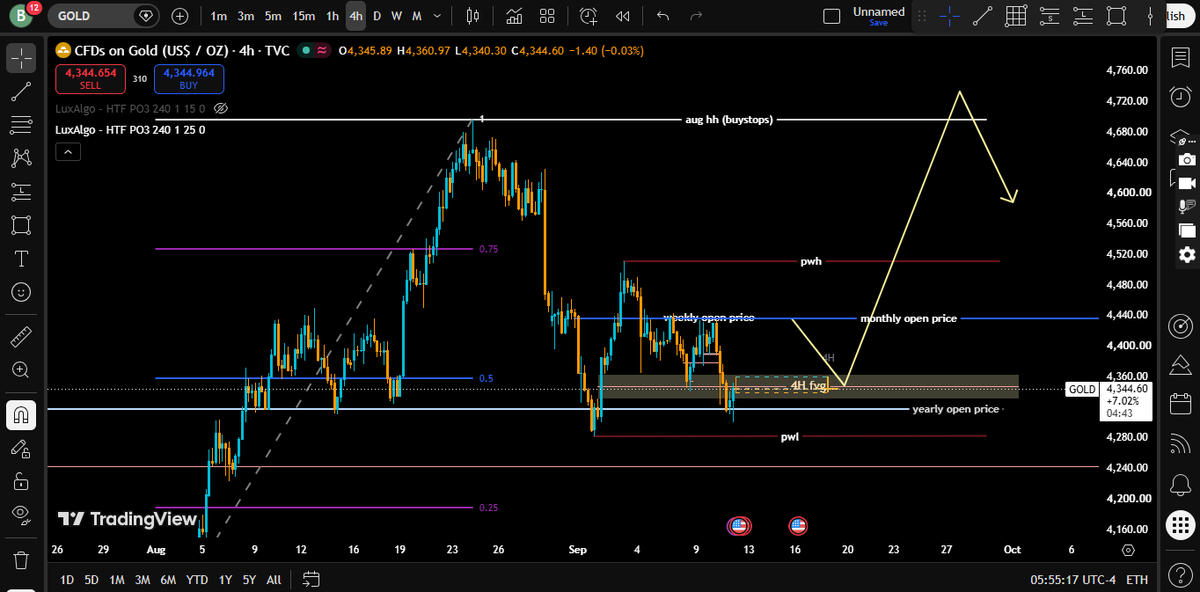Click the blue Save link
The image size is (1200, 592).
click(x=878, y=23)
